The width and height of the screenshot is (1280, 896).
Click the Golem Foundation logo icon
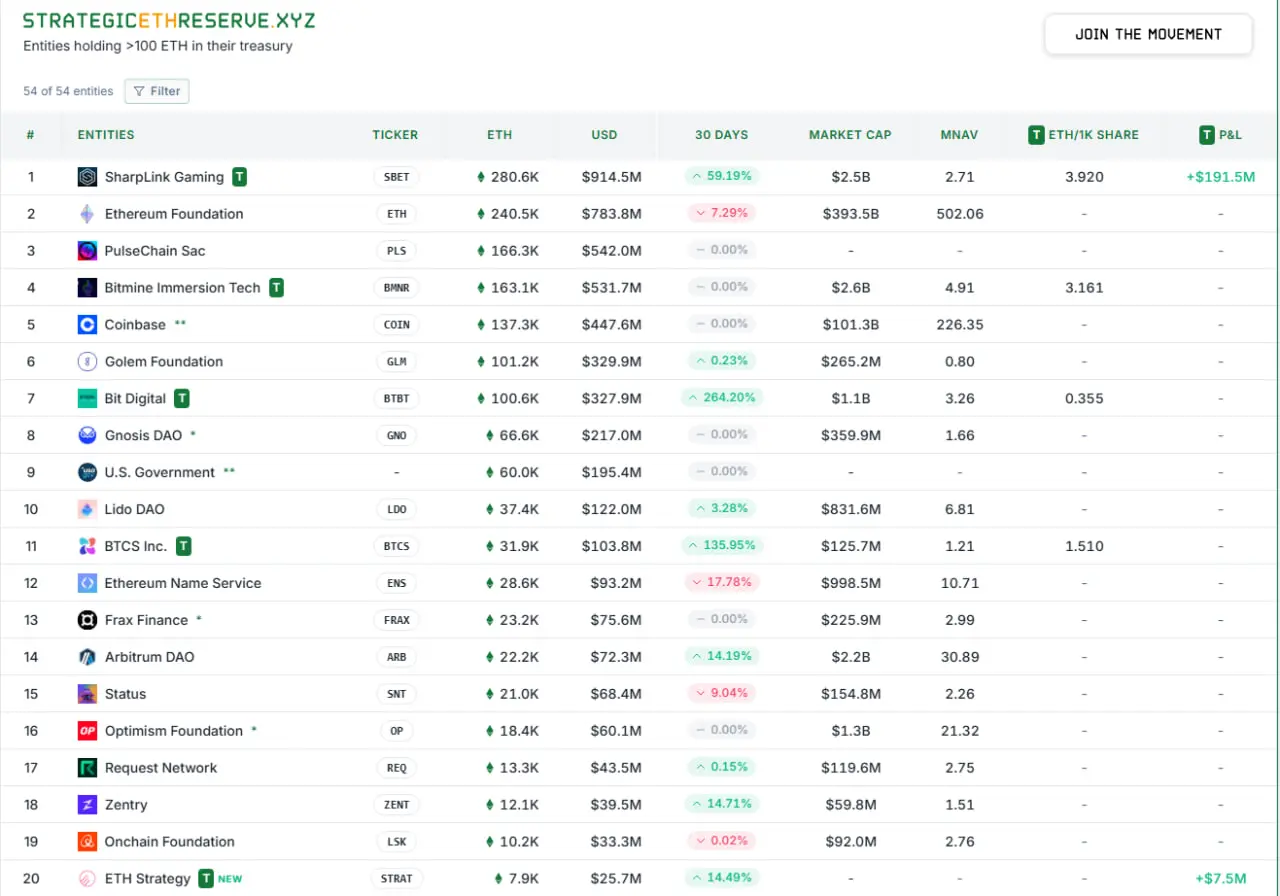[x=87, y=362]
